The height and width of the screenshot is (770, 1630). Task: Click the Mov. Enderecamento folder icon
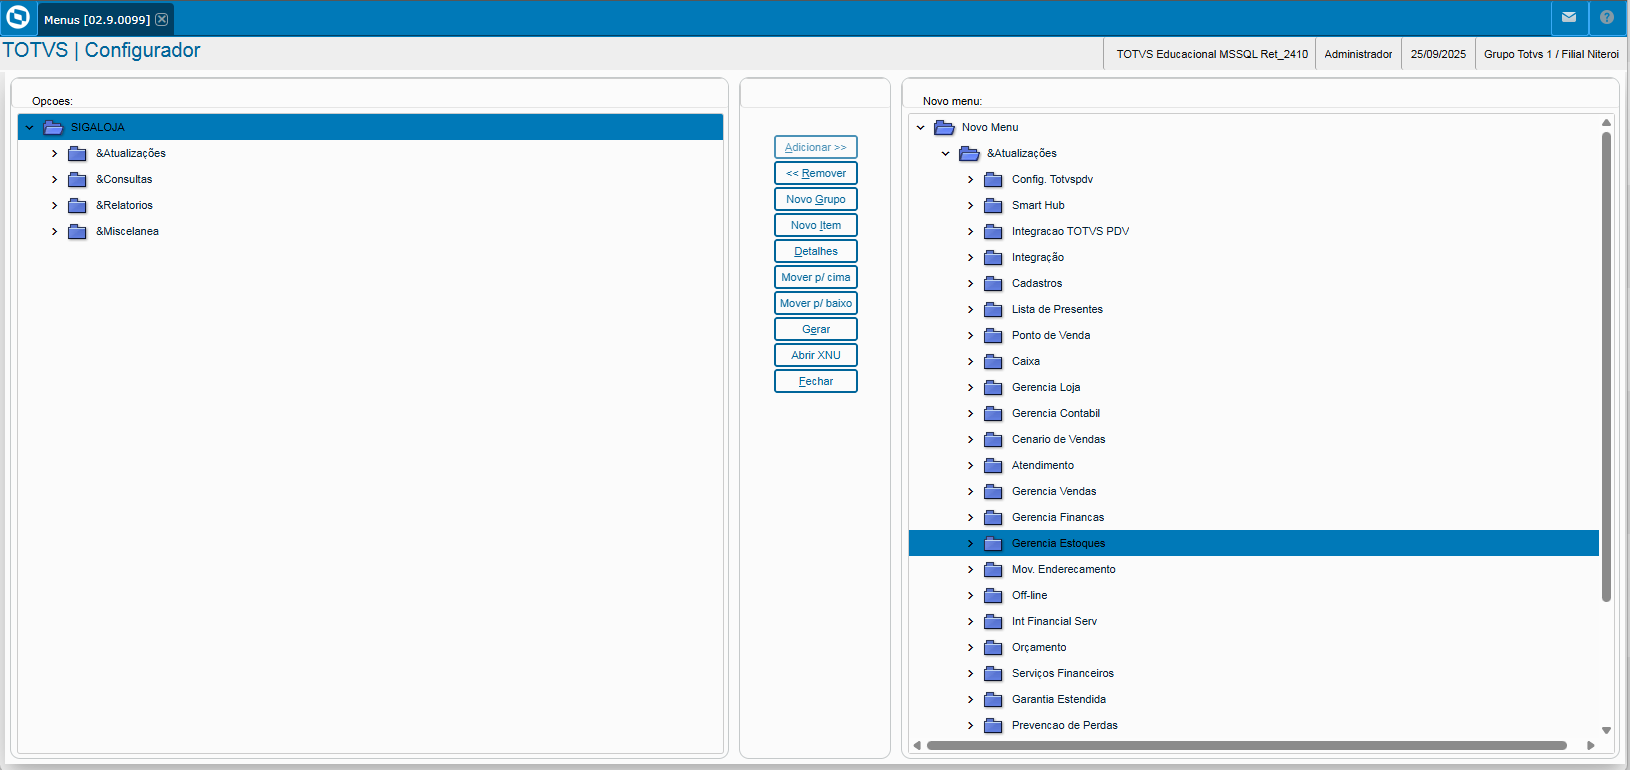[x=993, y=569]
